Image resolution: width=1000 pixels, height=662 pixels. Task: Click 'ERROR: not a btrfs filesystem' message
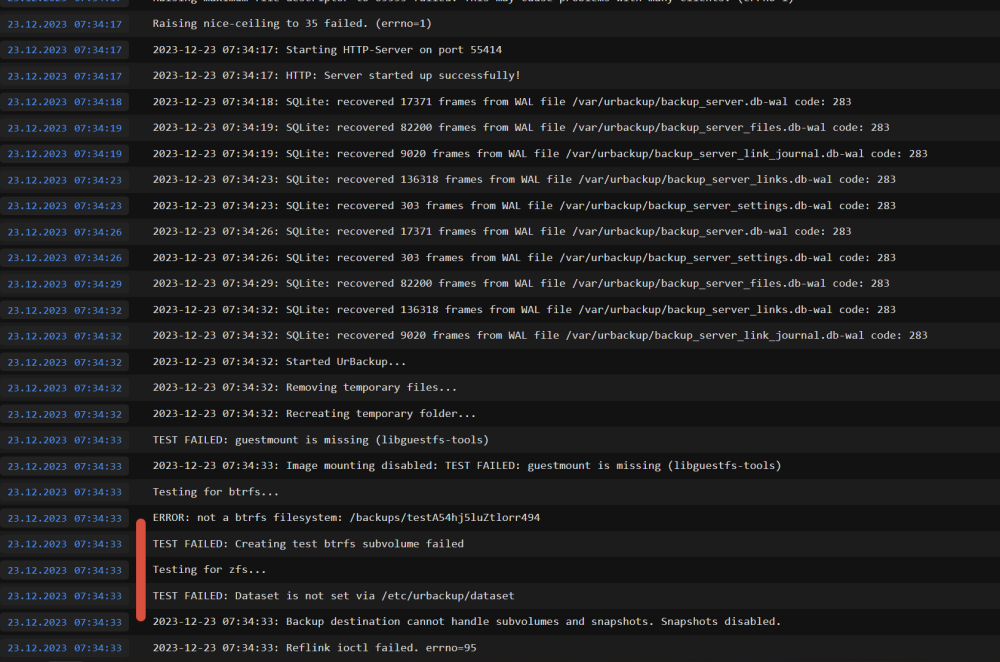pyautogui.click(x=346, y=517)
